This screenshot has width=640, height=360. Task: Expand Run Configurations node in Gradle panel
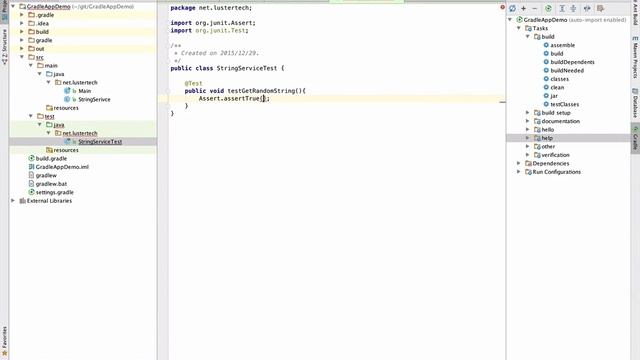(519, 172)
